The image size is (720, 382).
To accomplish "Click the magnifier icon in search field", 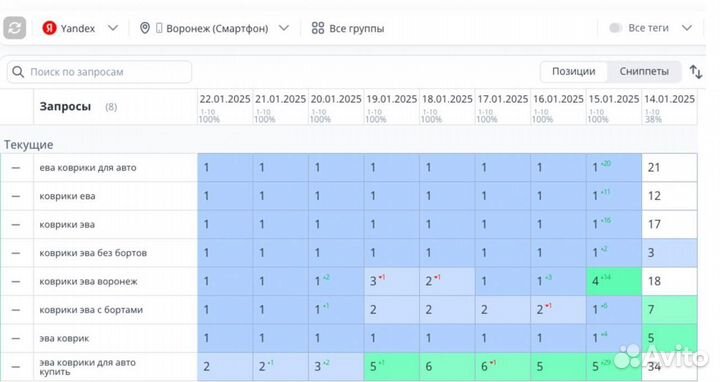I will 18,72.
